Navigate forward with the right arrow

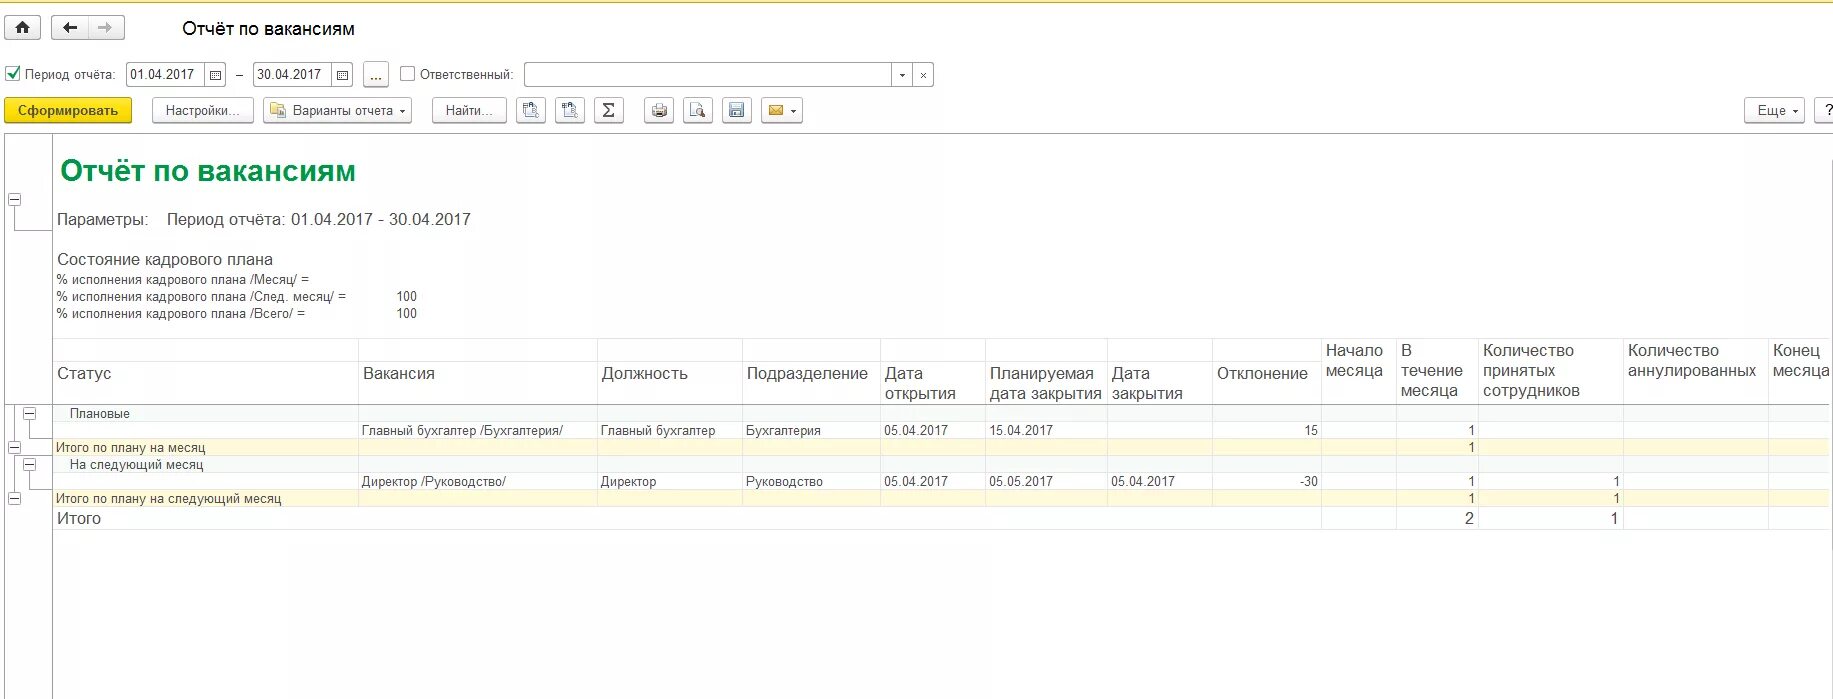point(105,28)
